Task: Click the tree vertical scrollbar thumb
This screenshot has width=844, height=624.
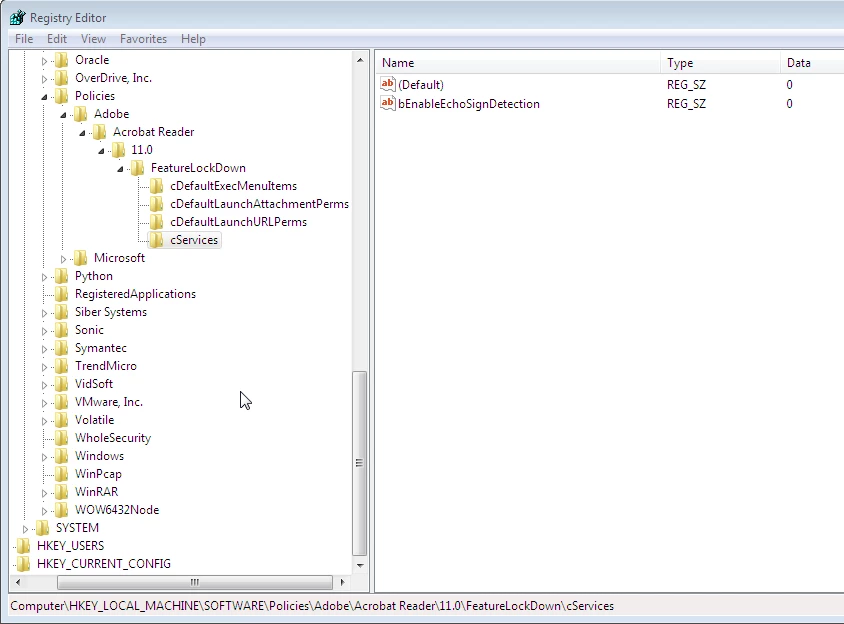Action: point(360,463)
